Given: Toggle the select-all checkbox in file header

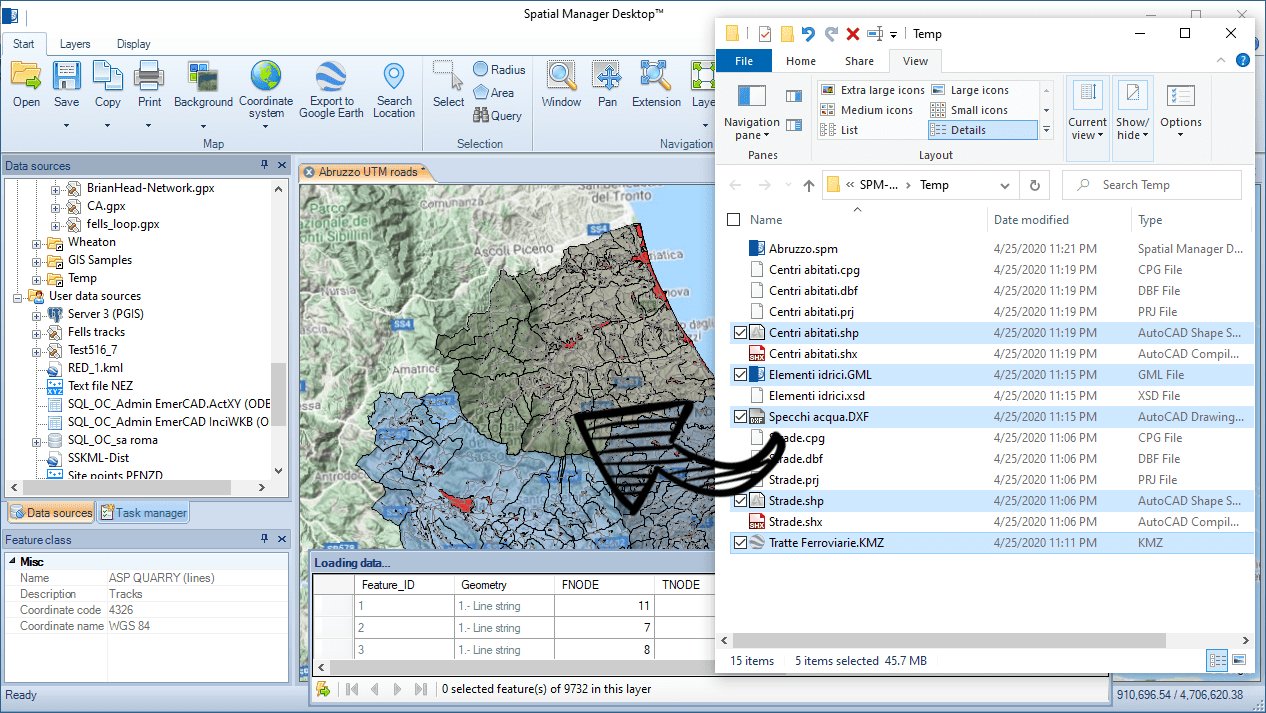Looking at the screenshot, I should [734, 220].
